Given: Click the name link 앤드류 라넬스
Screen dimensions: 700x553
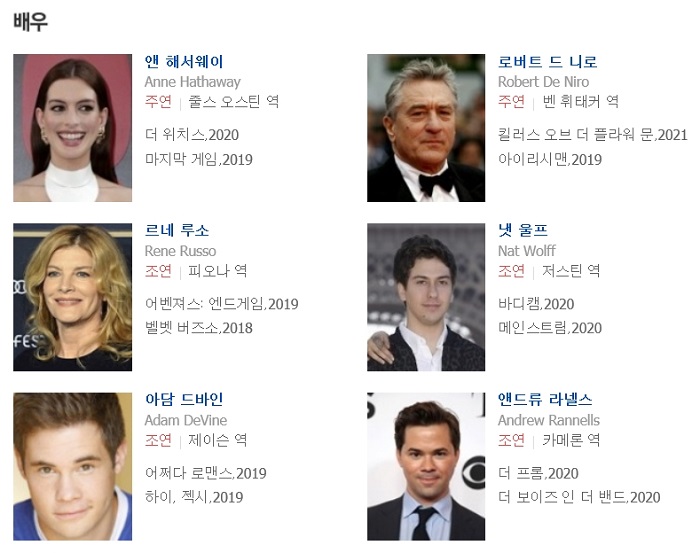Looking at the screenshot, I should [x=545, y=399].
